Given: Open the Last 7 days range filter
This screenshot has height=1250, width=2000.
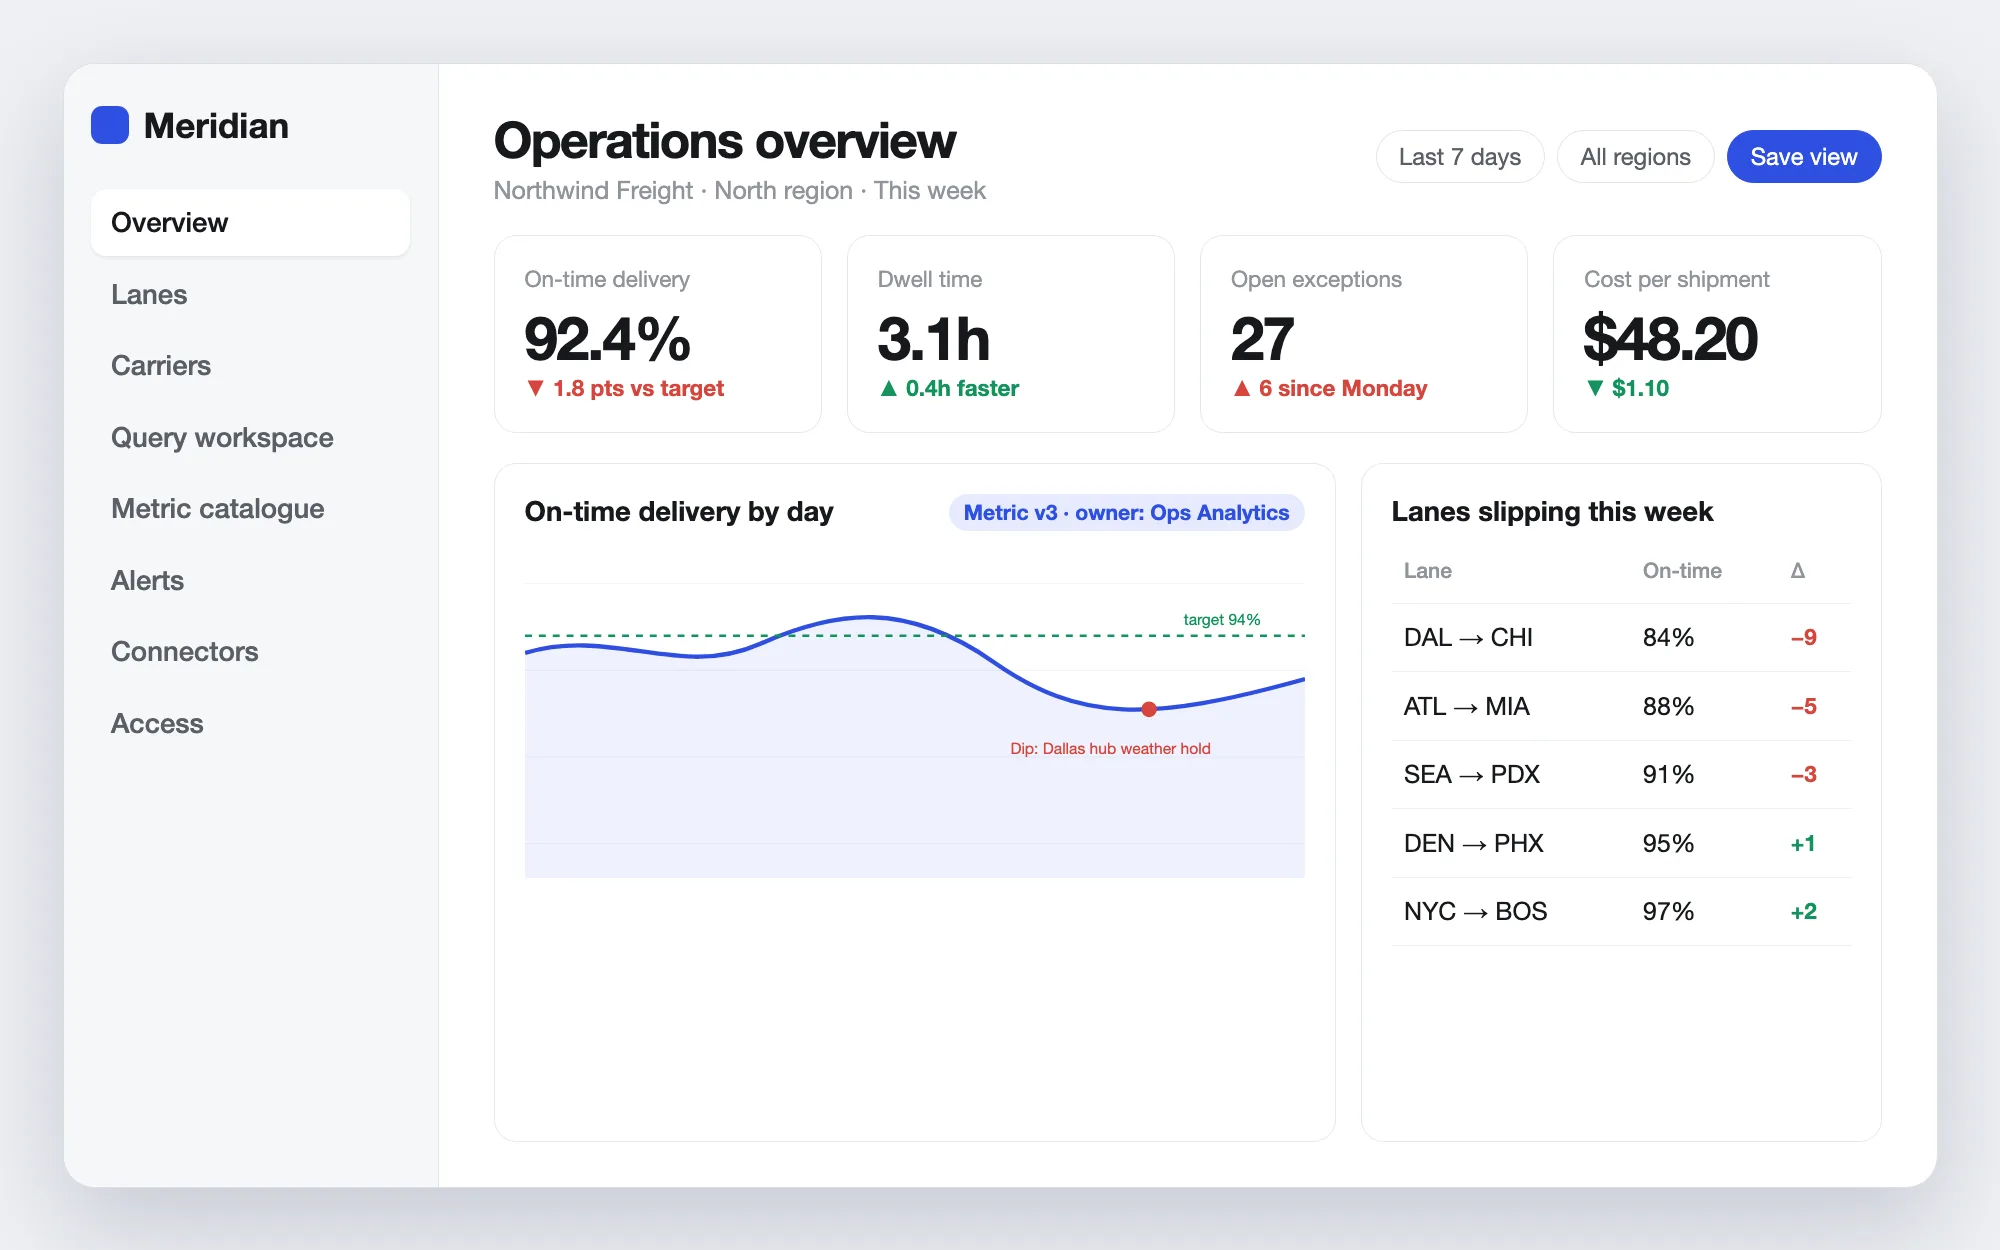Looking at the screenshot, I should point(1459,157).
